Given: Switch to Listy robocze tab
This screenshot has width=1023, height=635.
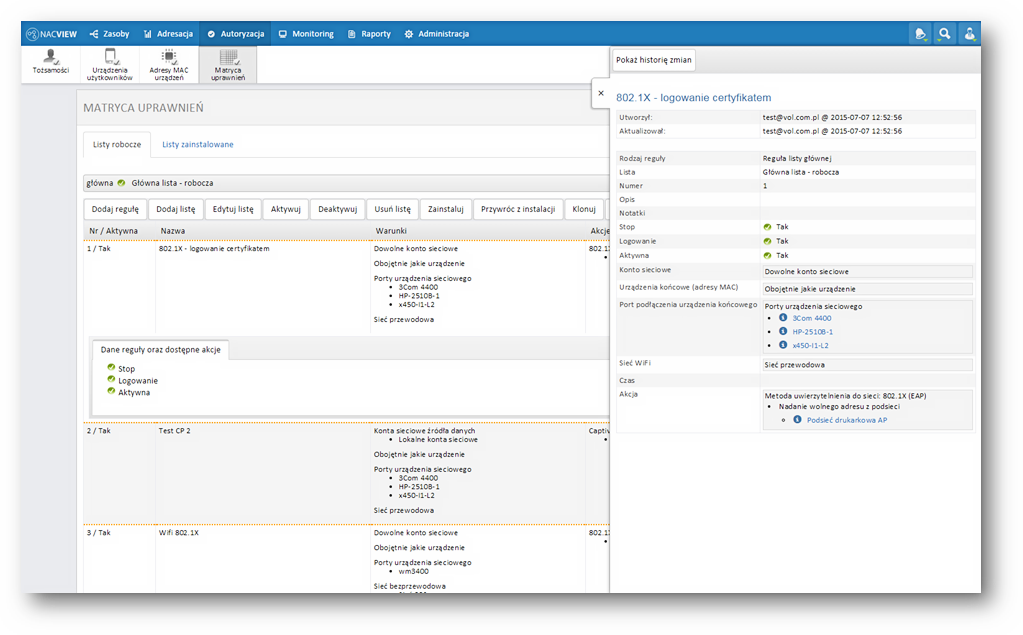Looking at the screenshot, I should 117,144.
